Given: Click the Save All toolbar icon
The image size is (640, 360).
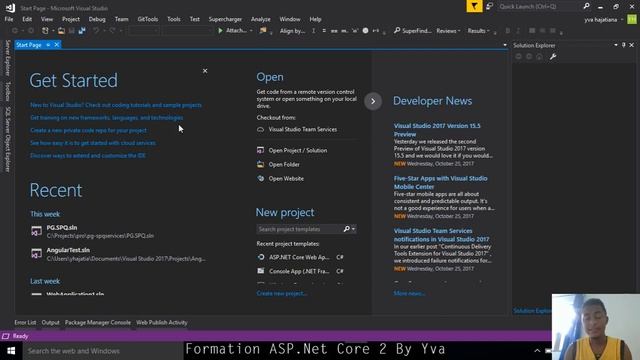Looking at the screenshot, I should [x=82, y=31].
